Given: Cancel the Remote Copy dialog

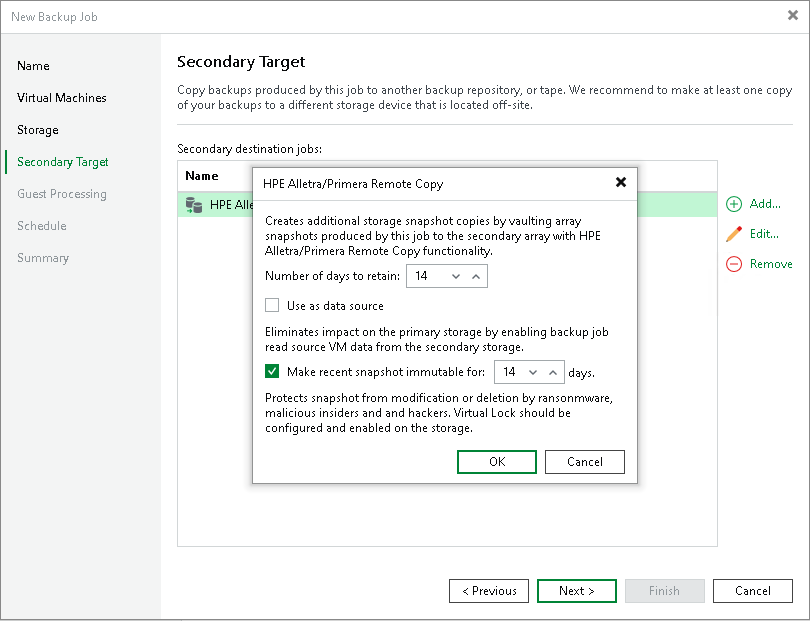Looking at the screenshot, I should pyautogui.click(x=585, y=462).
